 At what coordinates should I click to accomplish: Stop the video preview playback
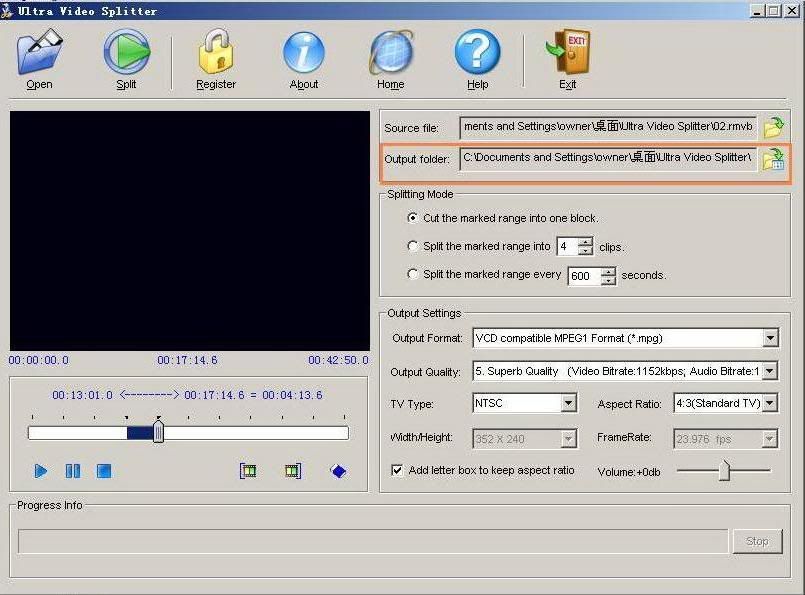click(104, 471)
